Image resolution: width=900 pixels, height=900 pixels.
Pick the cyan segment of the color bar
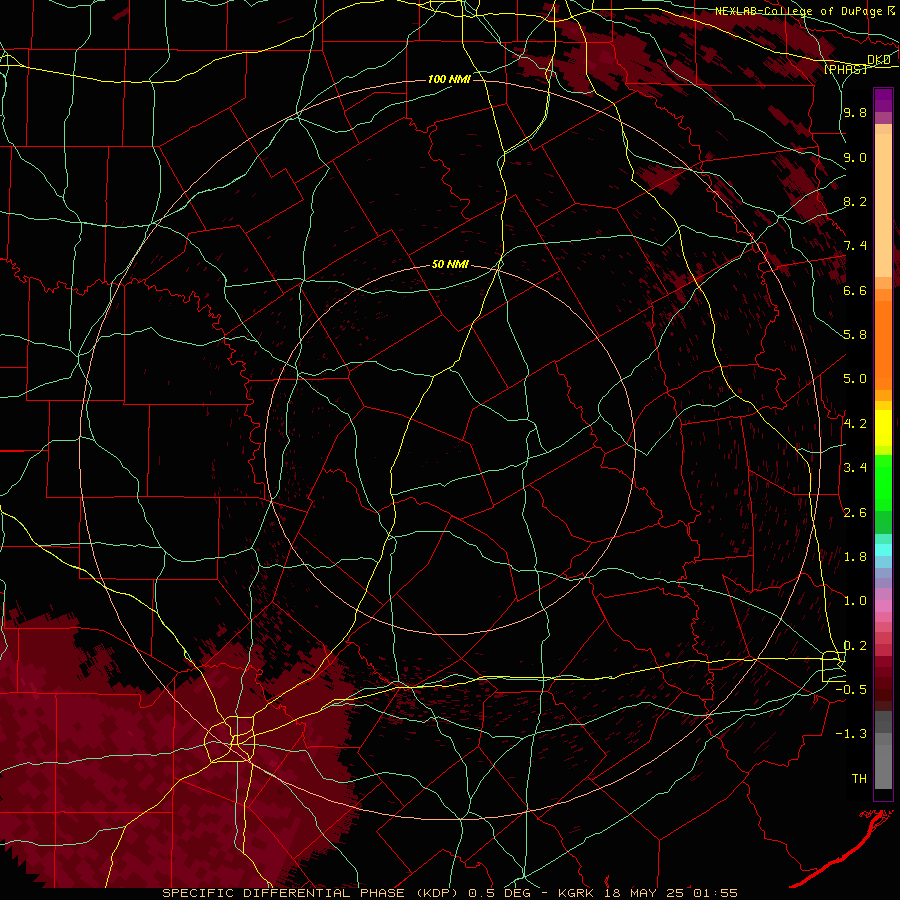click(x=883, y=550)
